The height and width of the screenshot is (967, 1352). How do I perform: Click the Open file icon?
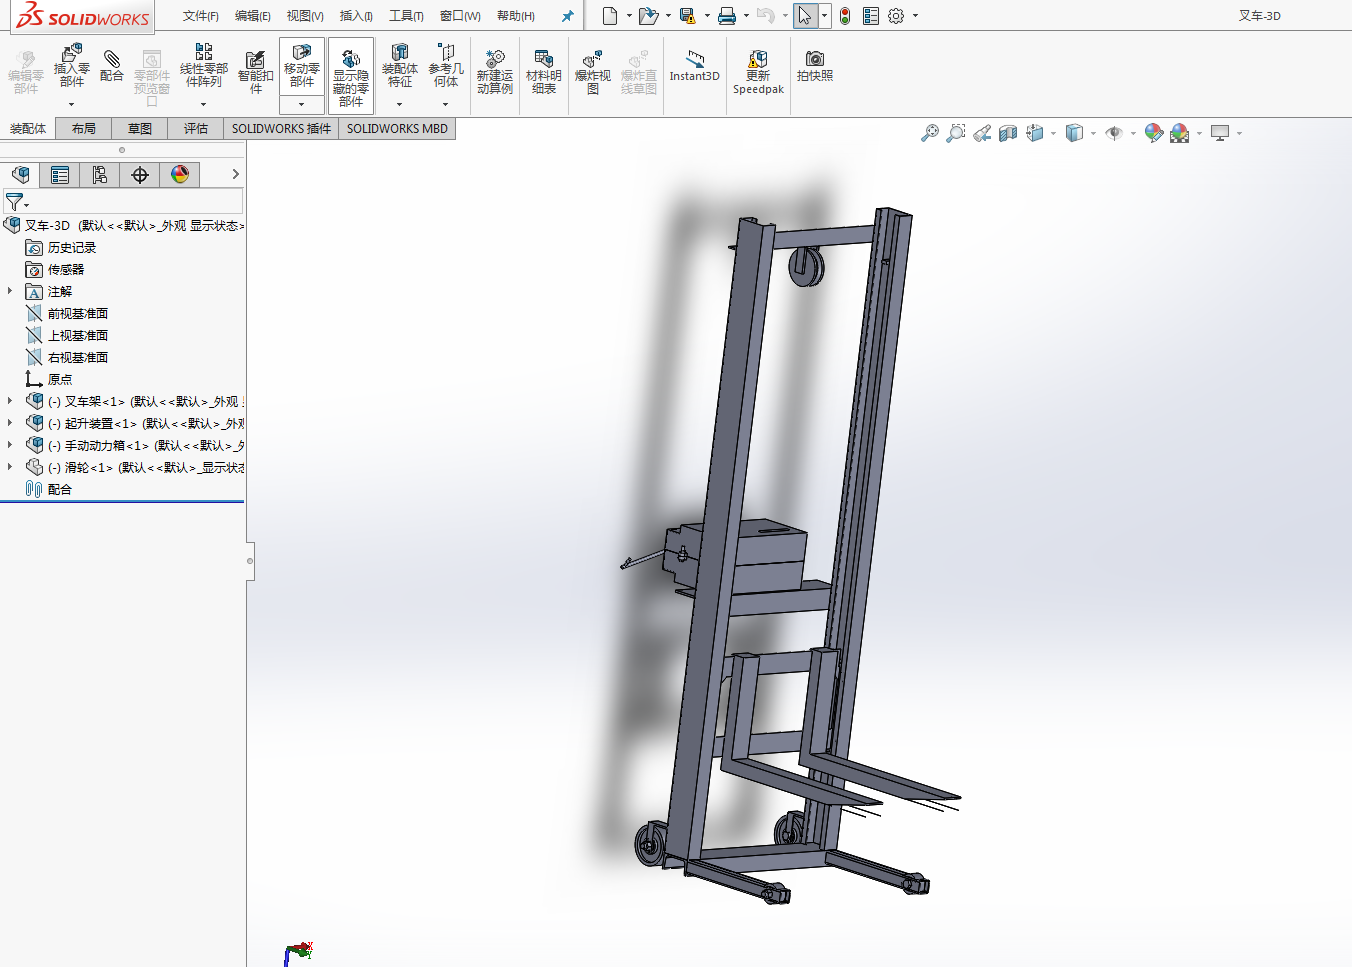click(648, 16)
